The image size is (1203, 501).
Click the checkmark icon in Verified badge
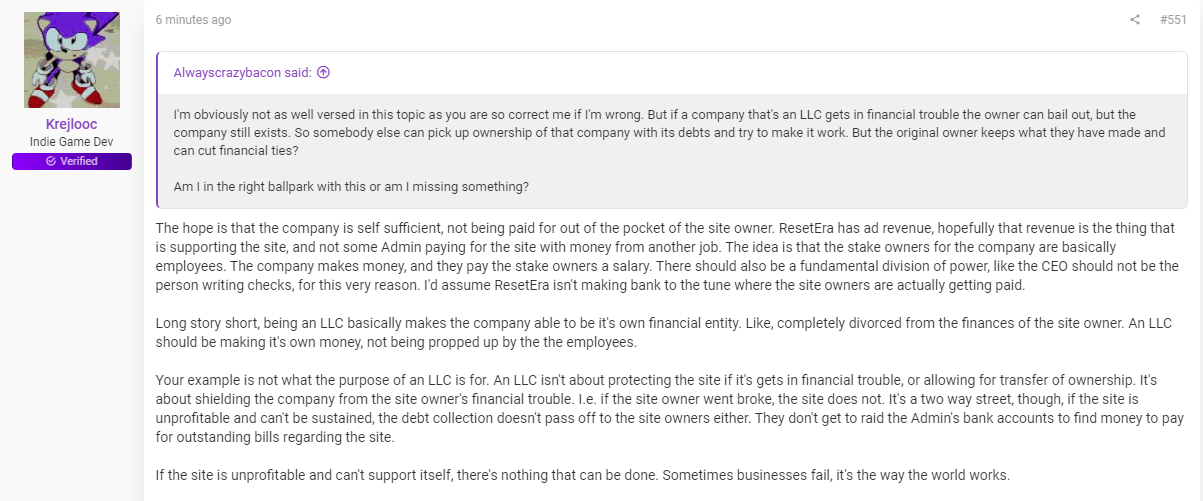[x=51, y=161]
